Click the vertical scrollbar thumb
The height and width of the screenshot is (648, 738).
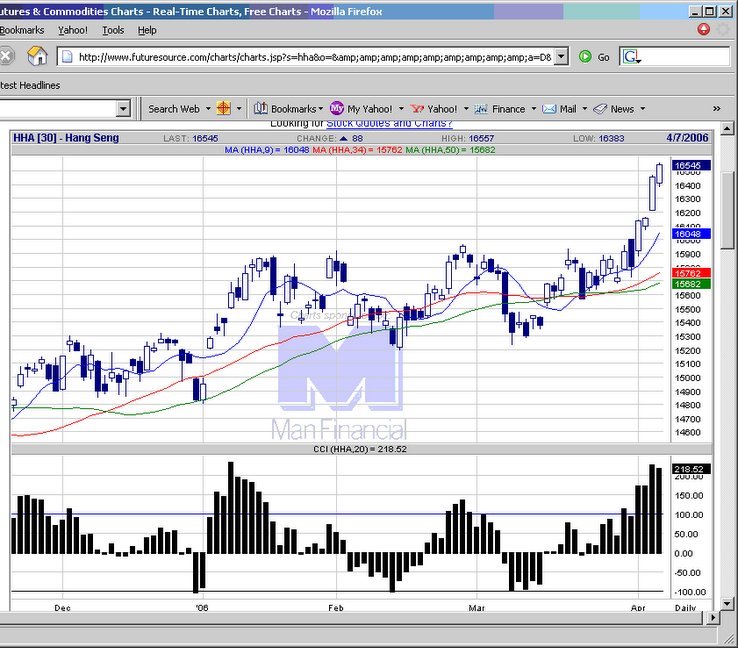click(728, 210)
